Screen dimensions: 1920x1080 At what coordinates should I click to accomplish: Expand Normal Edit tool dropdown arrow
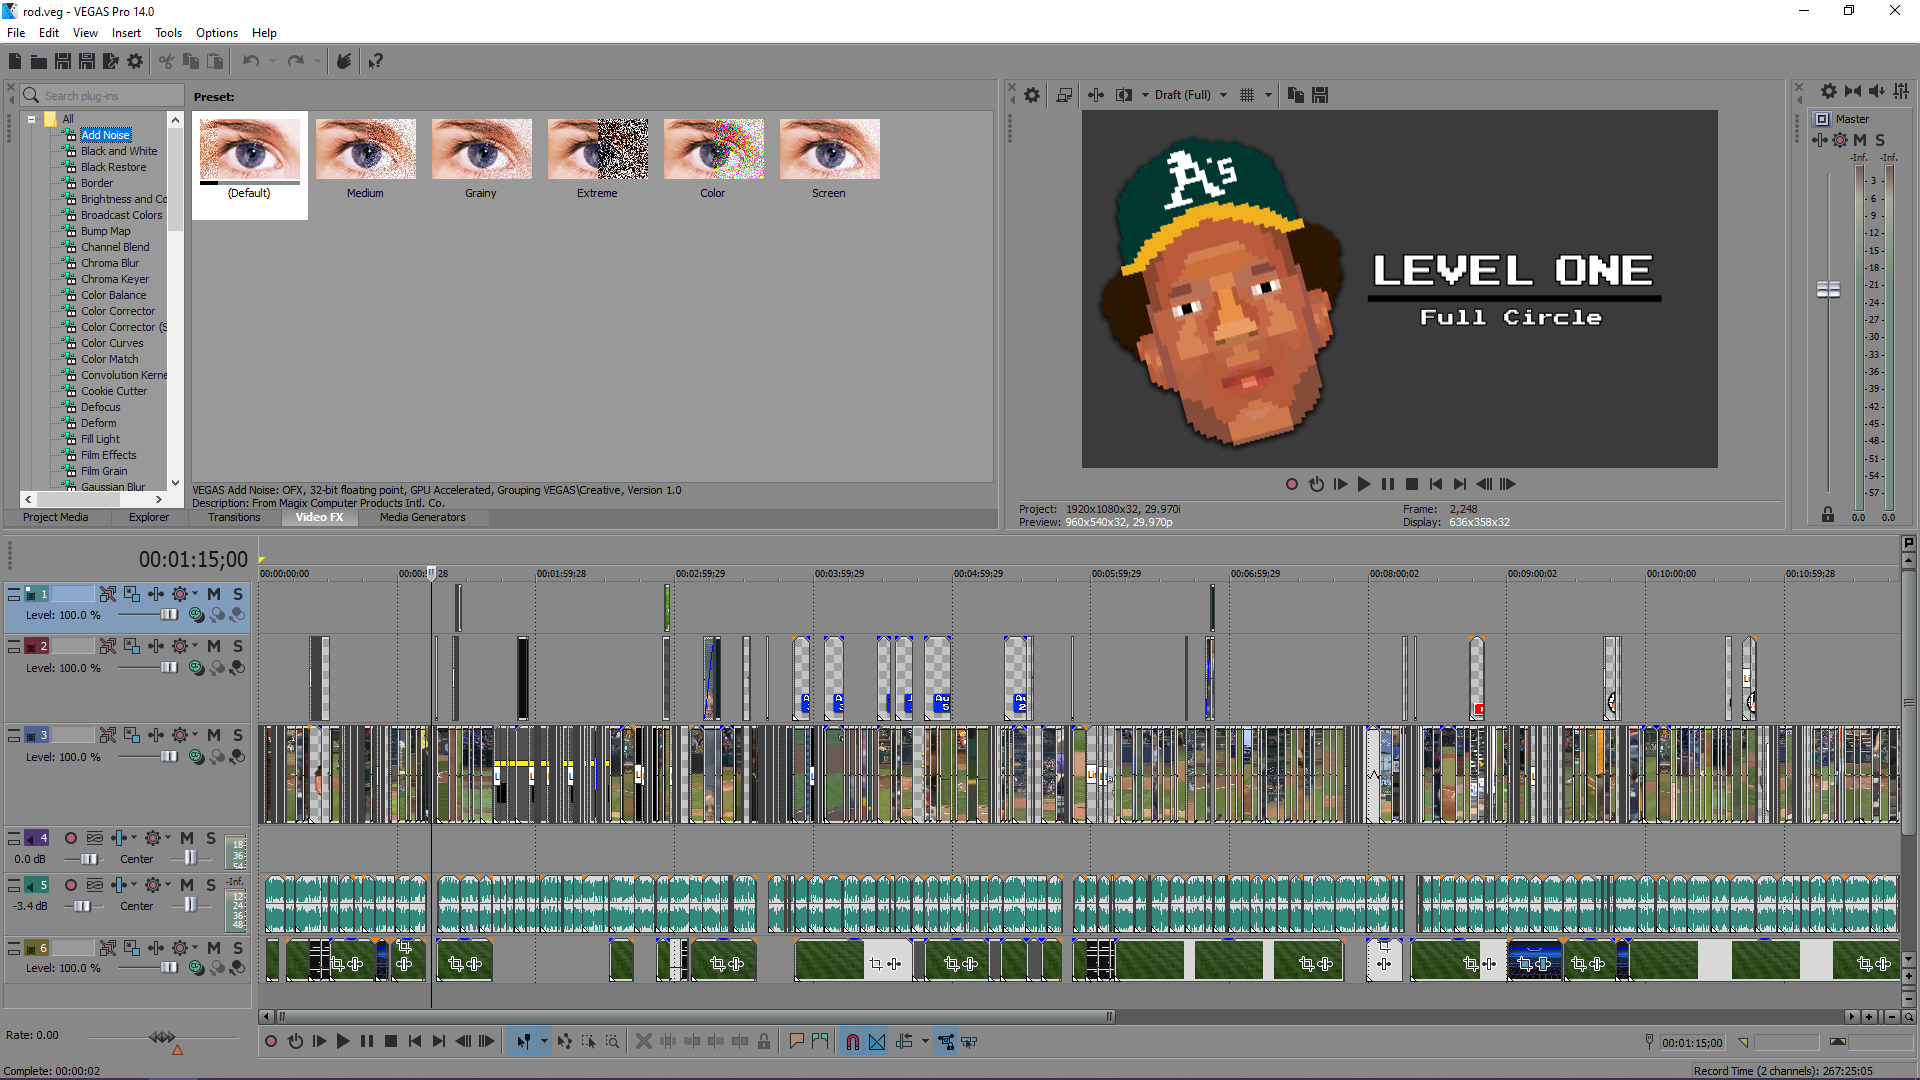(x=544, y=1042)
